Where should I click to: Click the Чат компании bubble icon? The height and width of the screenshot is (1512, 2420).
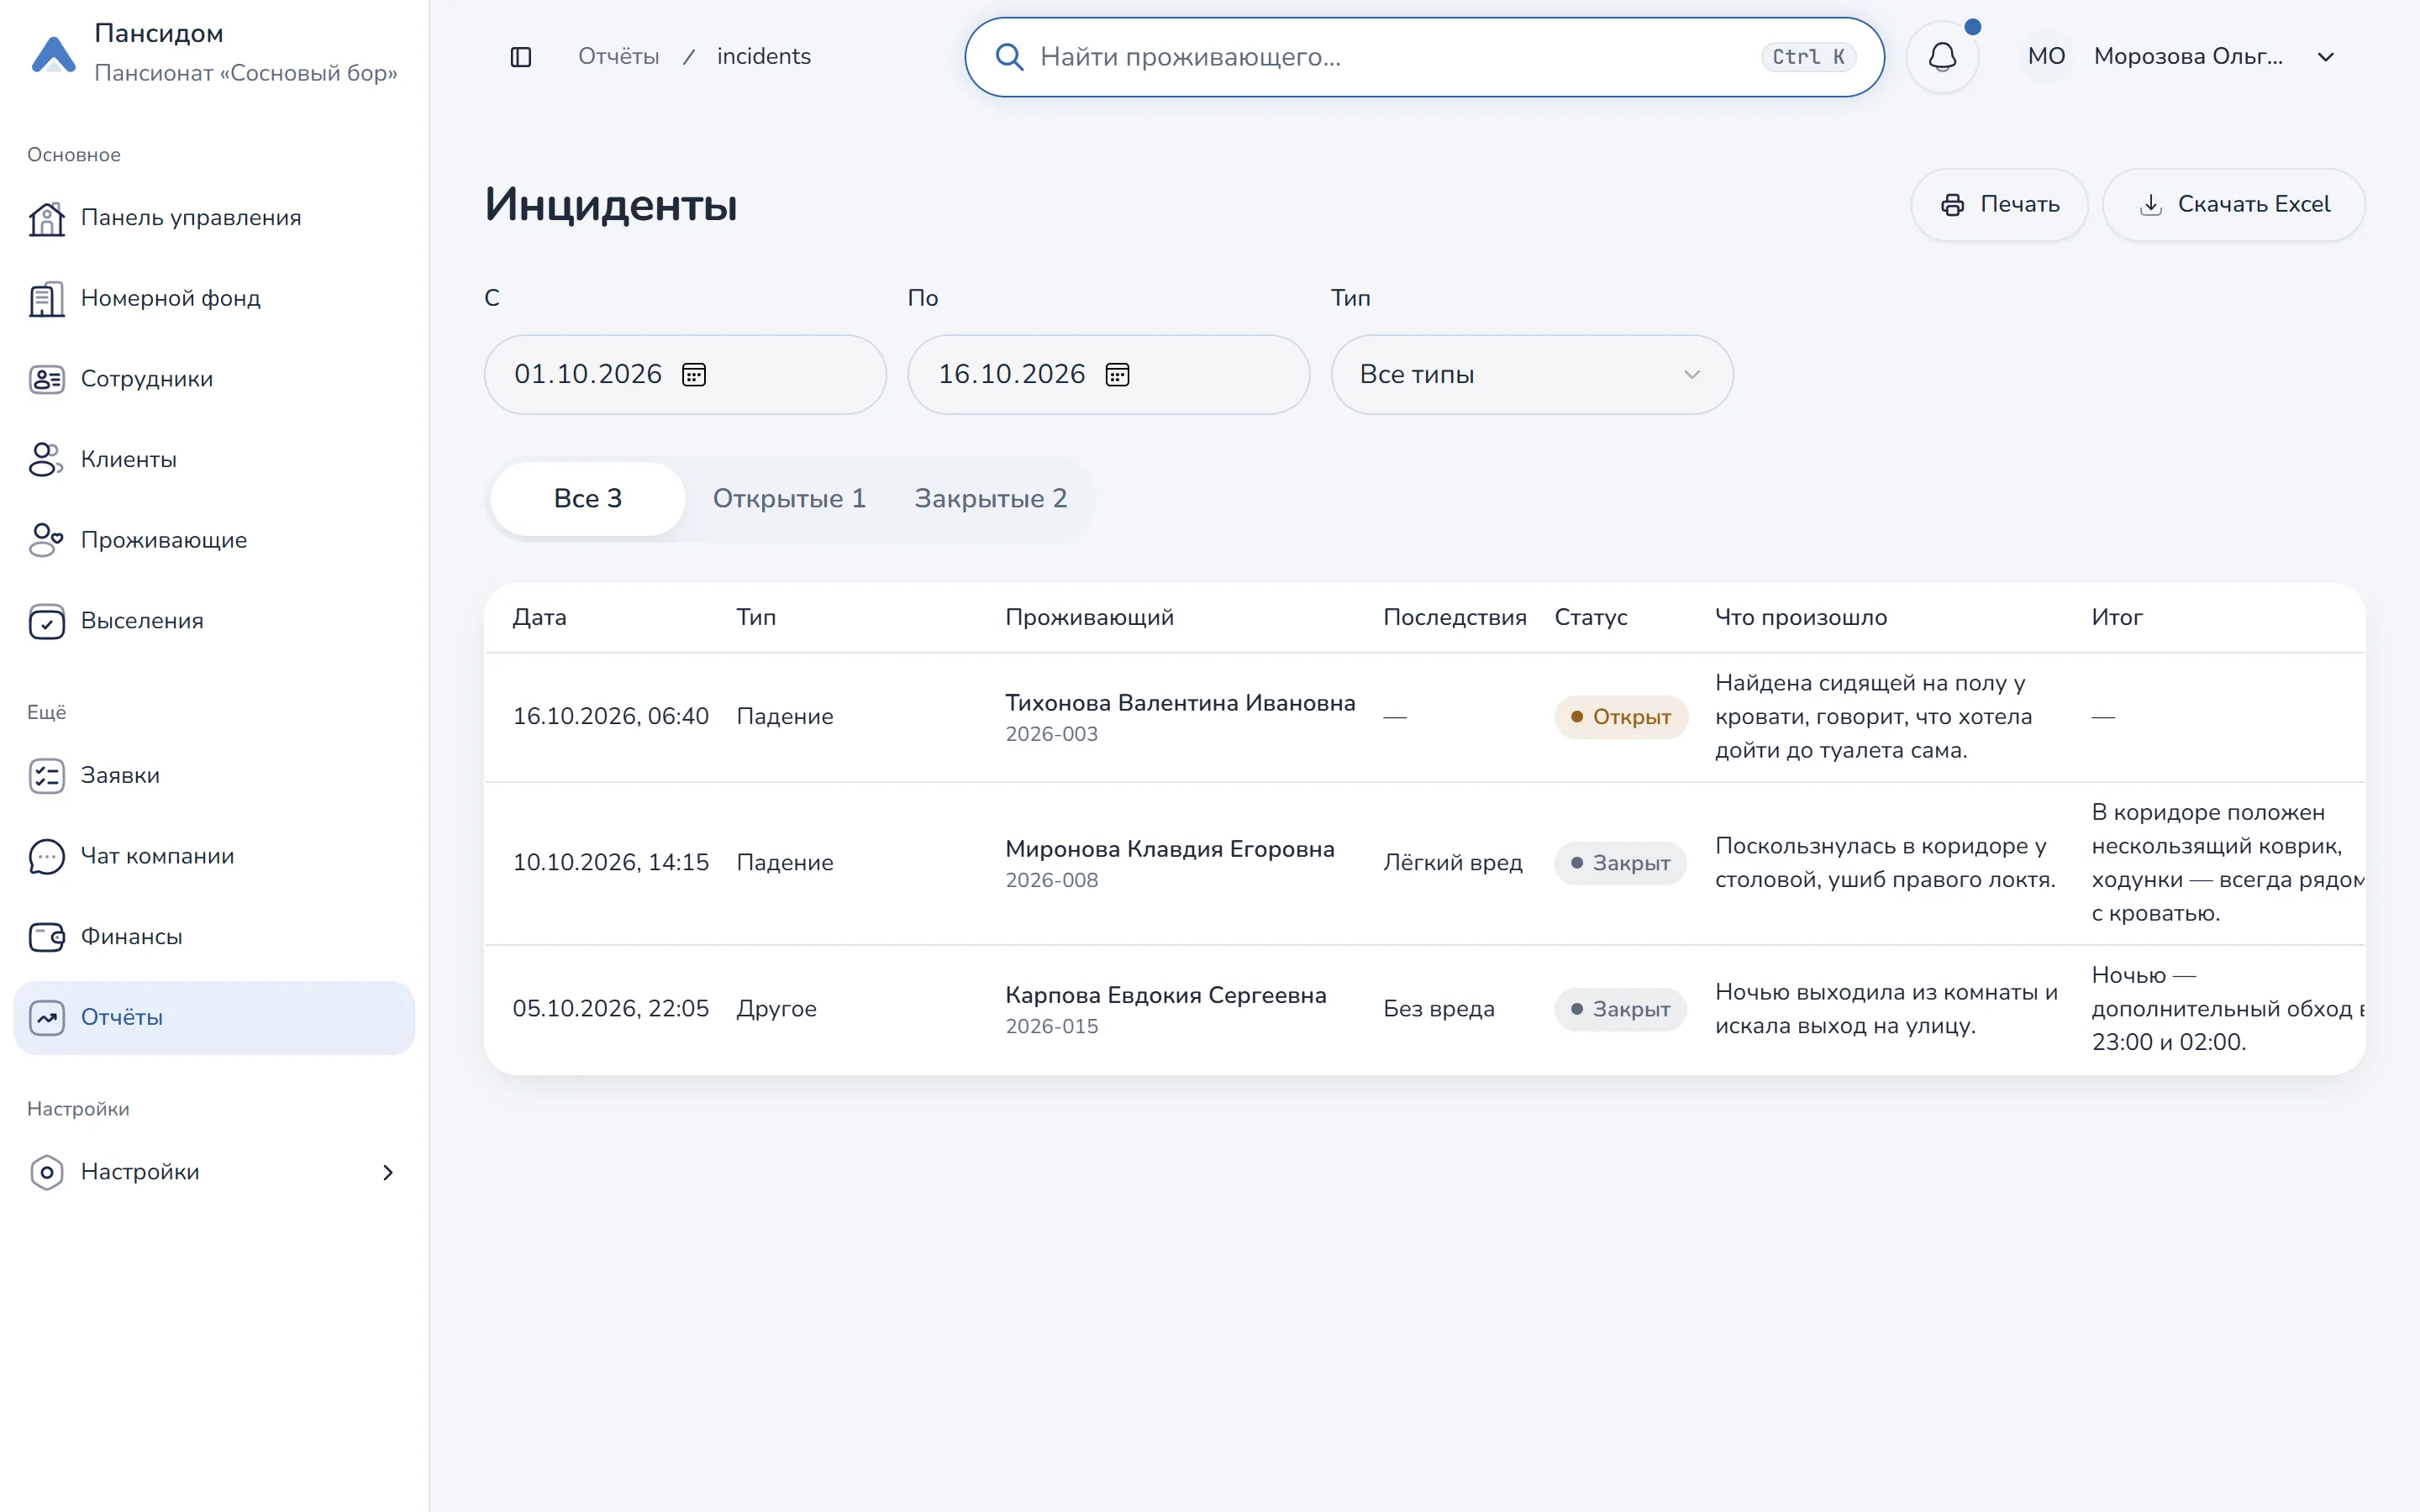click(46, 856)
